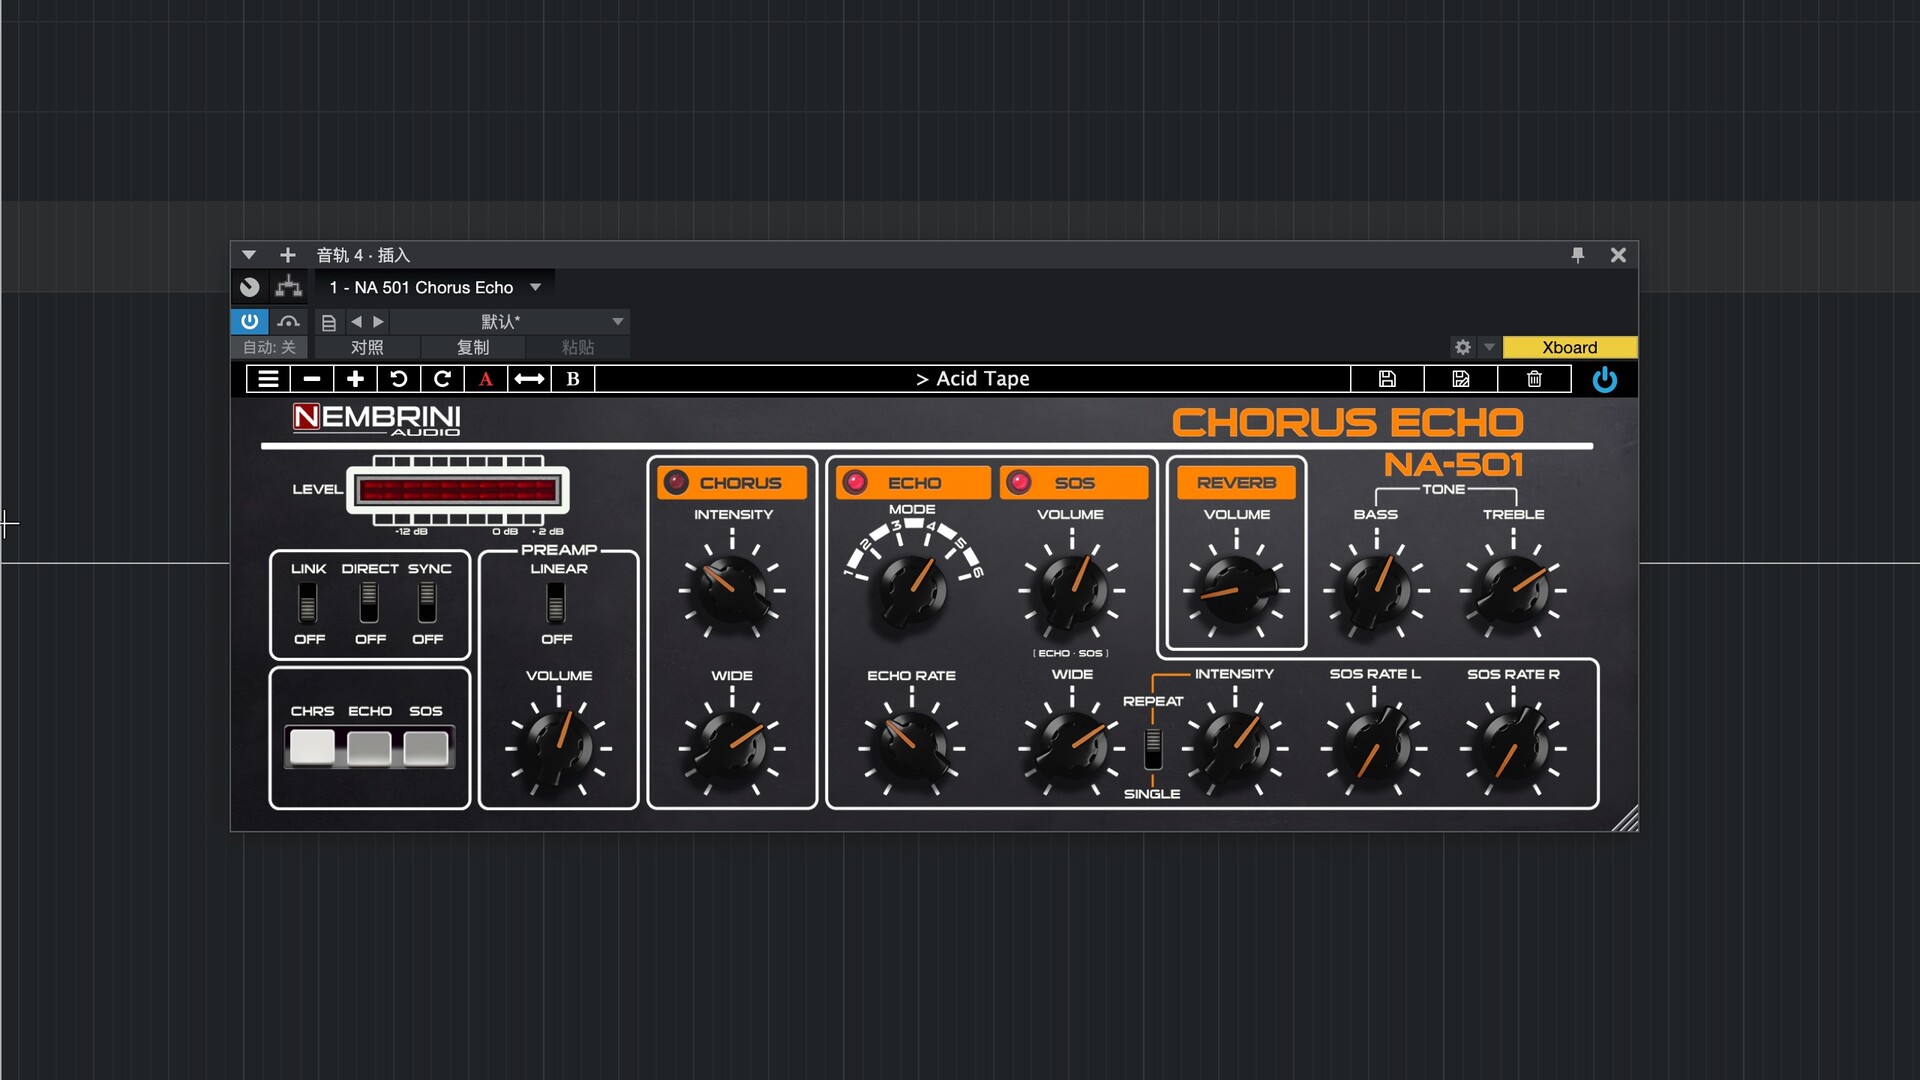Open the preset file page icon
This screenshot has height=1080, width=1920.
coord(328,322)
